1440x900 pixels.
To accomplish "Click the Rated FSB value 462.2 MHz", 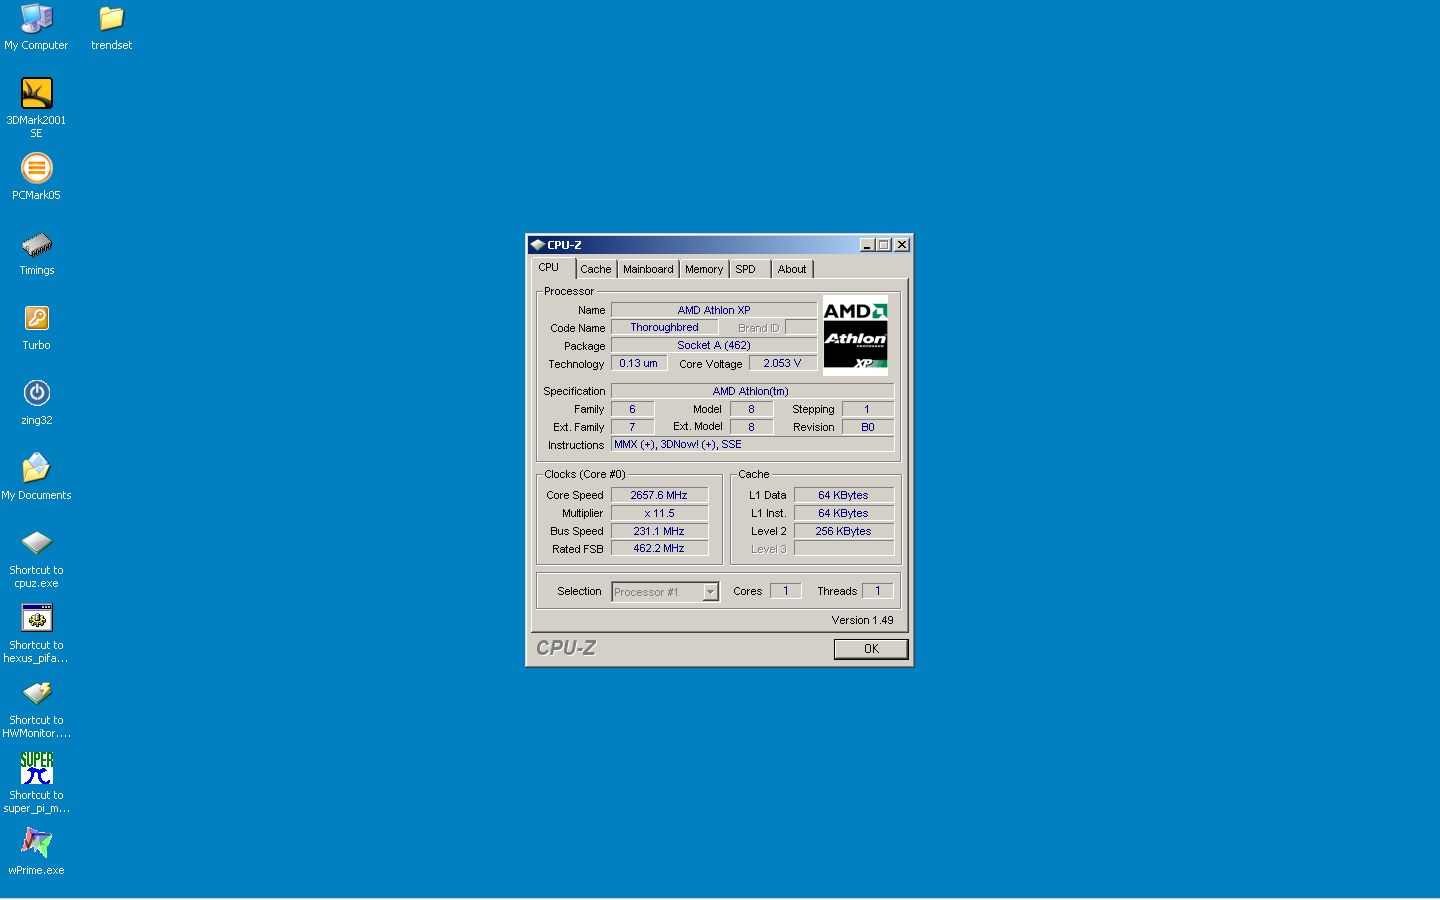I will pos(659,548).
